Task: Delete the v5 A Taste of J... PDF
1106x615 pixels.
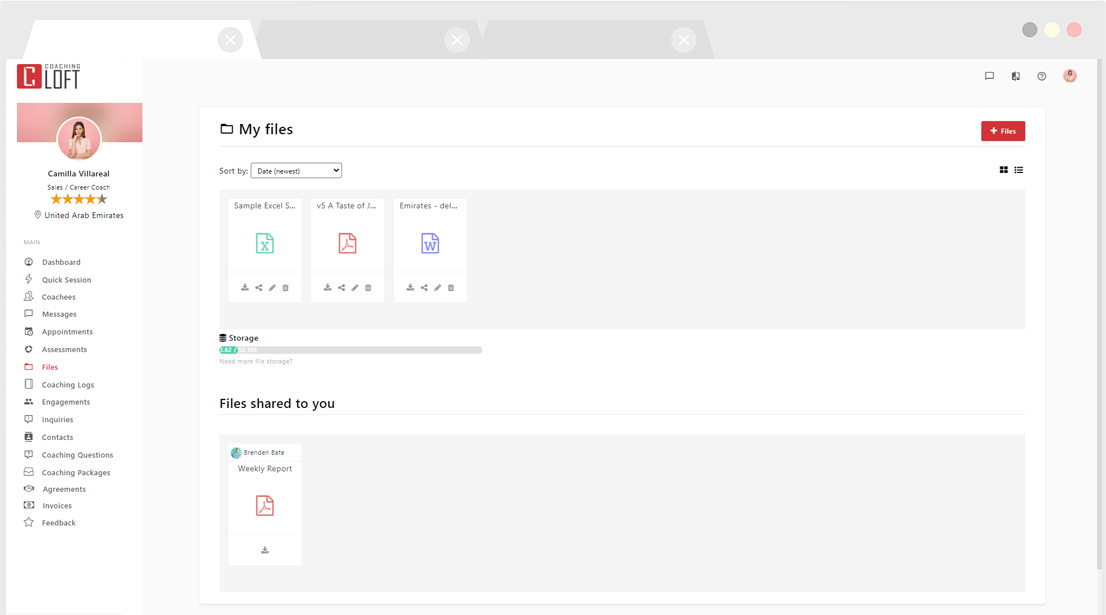Action: 368,288
